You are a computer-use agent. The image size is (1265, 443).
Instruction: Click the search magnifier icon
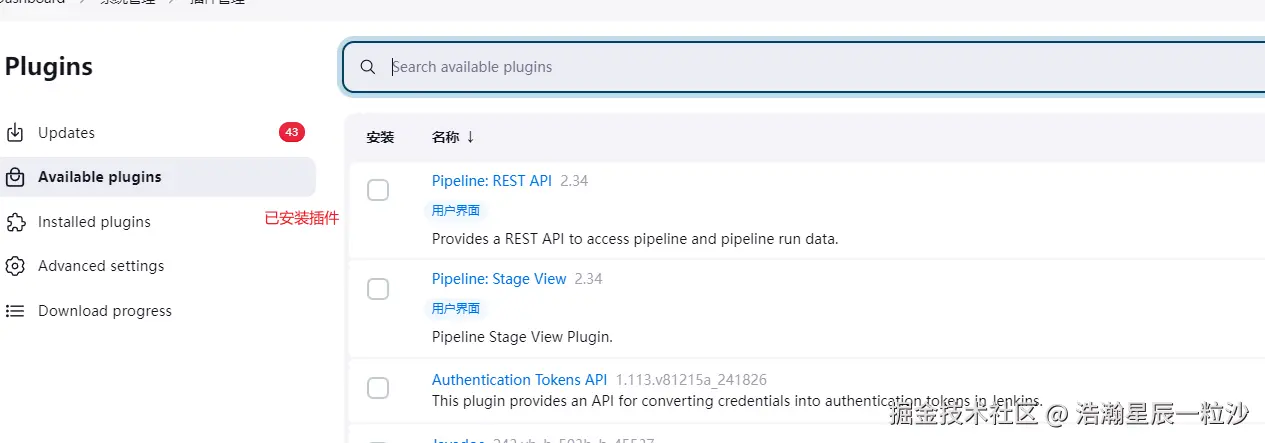pos(368,67)
